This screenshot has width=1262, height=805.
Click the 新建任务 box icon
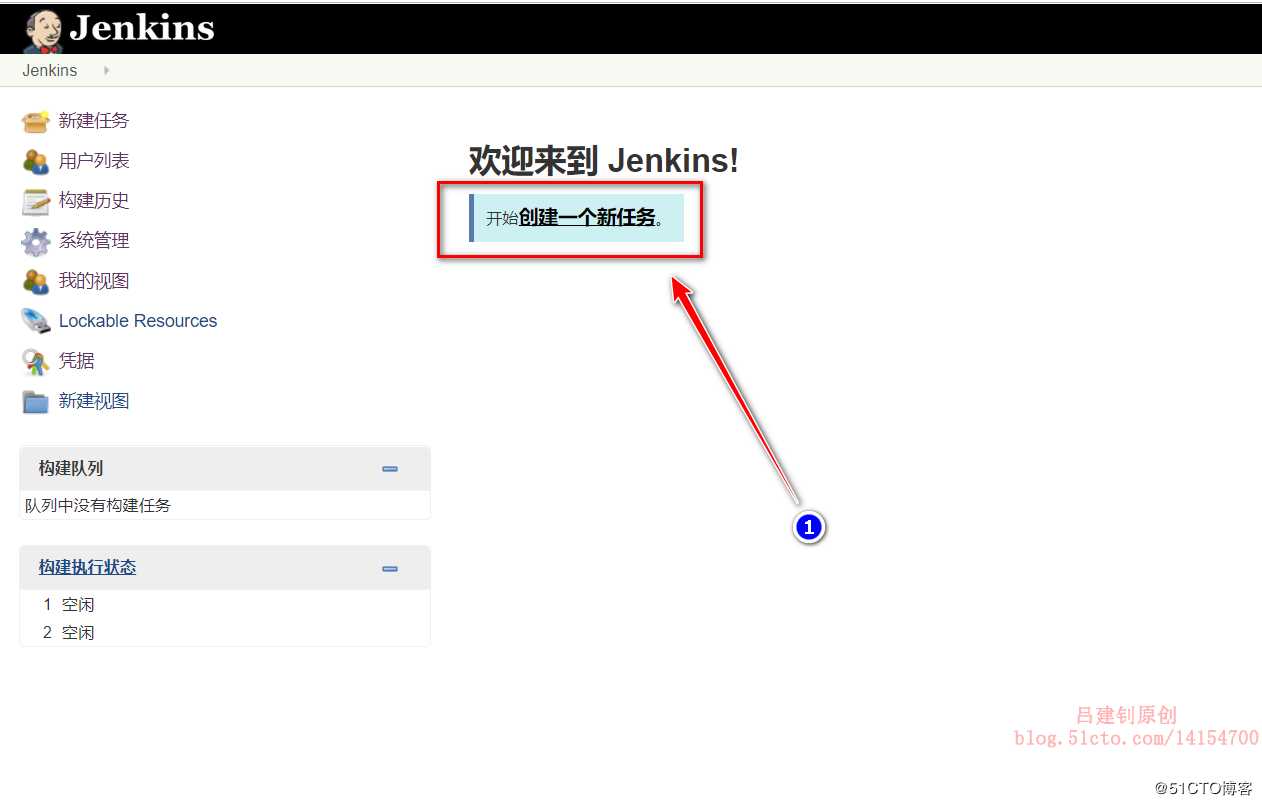35,121
